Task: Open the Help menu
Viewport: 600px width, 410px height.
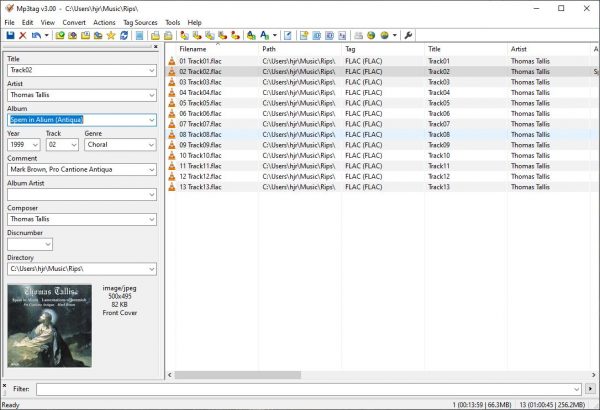Action: point(194,23)
